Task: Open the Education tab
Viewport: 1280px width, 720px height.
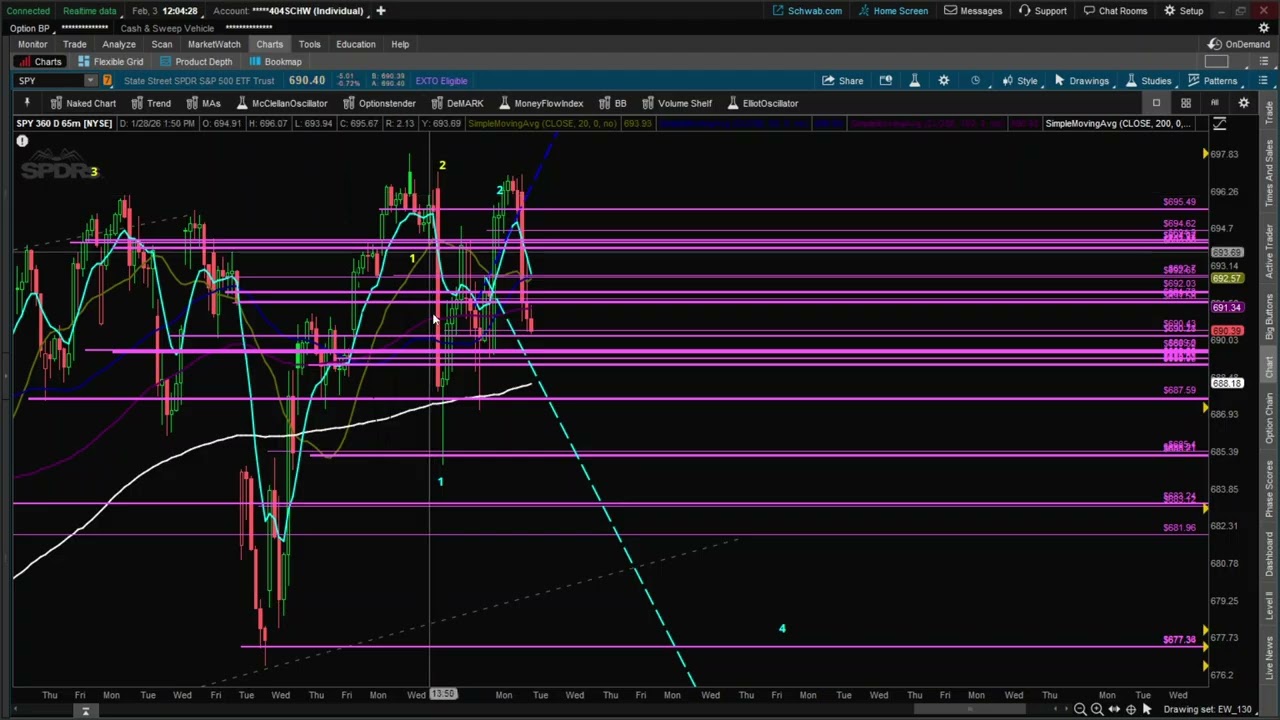Action: click(x=355, y=44)
